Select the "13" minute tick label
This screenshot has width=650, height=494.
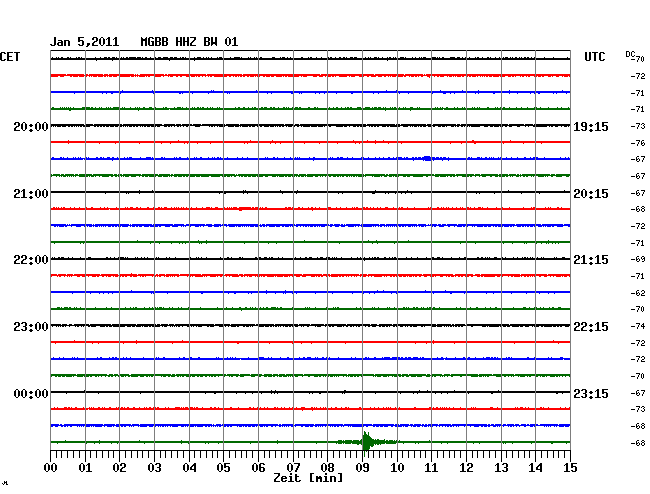[501, 467]
